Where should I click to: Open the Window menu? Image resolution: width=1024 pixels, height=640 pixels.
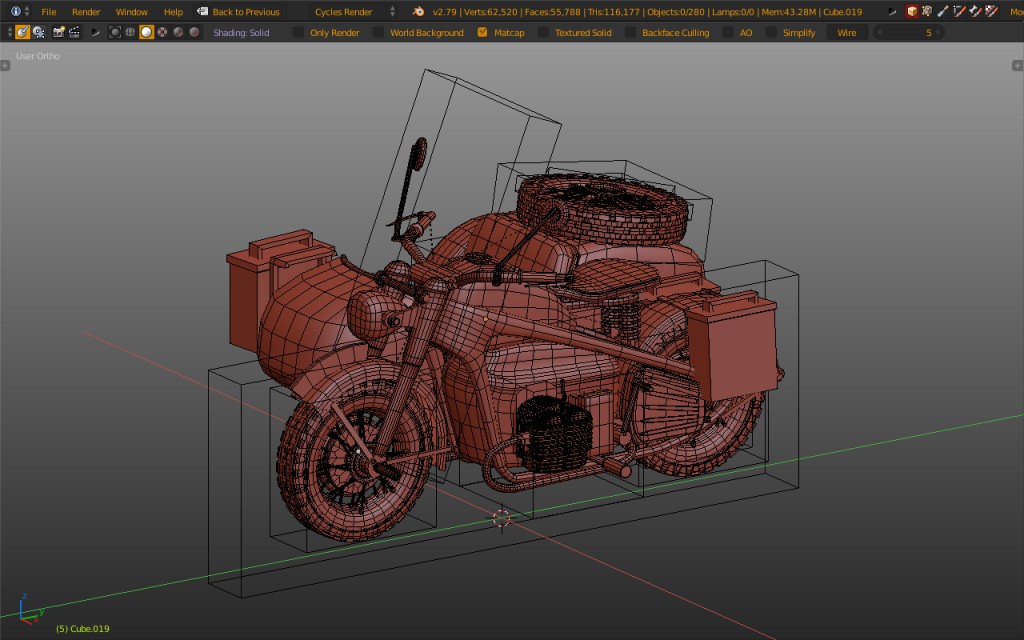(132, 11)
